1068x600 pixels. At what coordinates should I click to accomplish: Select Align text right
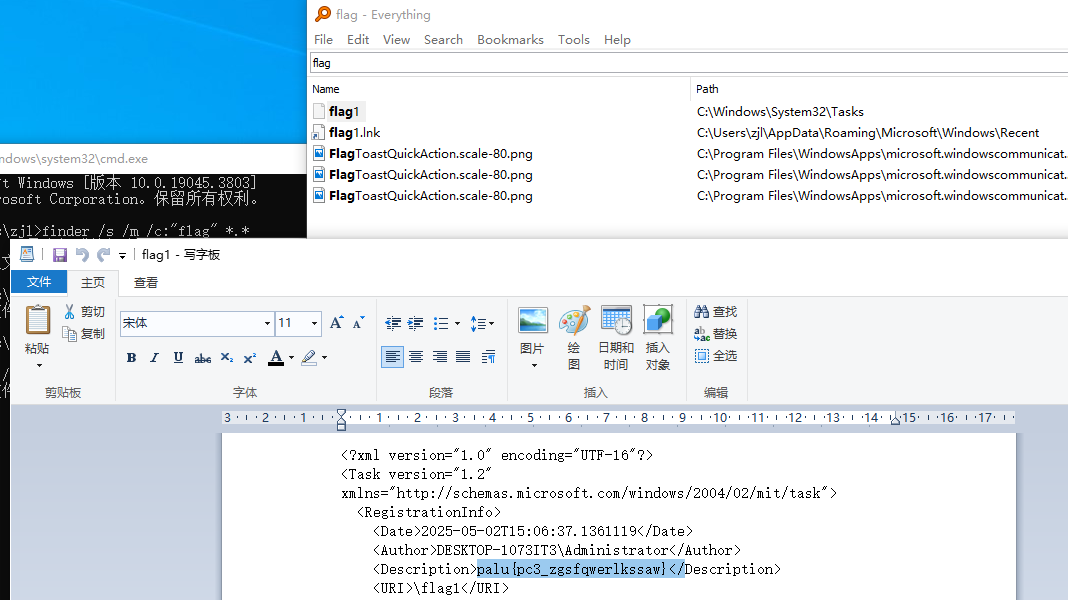click(x=440, y=357)
